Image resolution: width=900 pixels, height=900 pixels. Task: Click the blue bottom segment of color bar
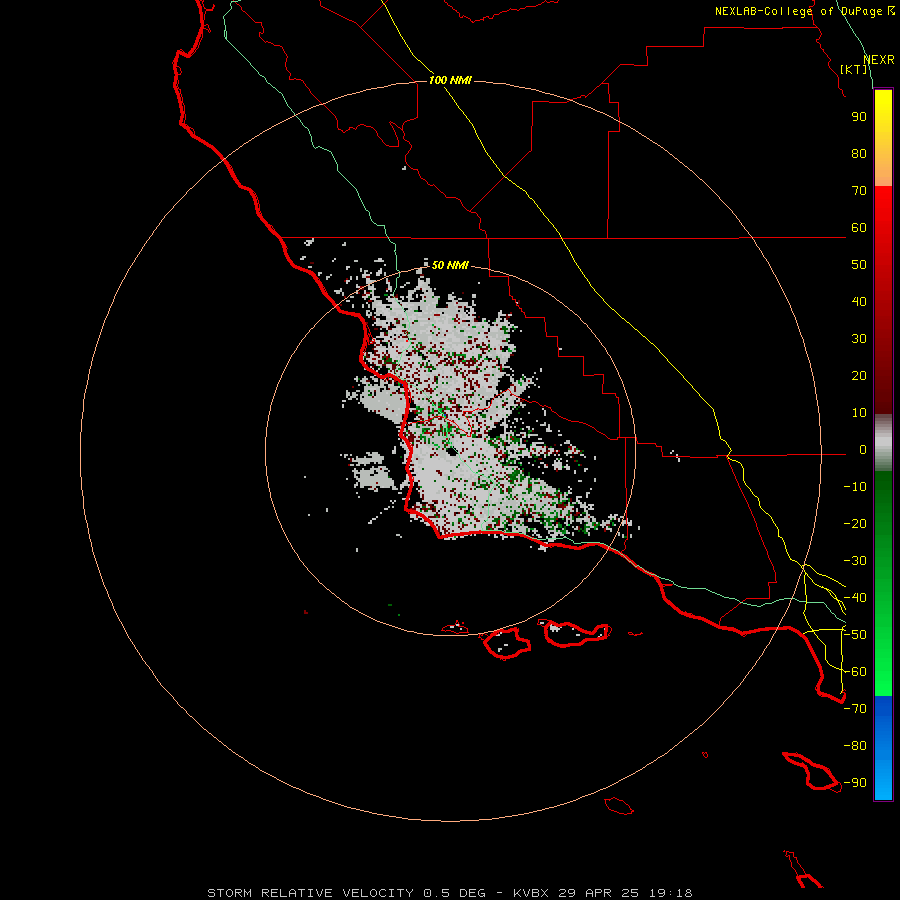click(x=883, y=748)
